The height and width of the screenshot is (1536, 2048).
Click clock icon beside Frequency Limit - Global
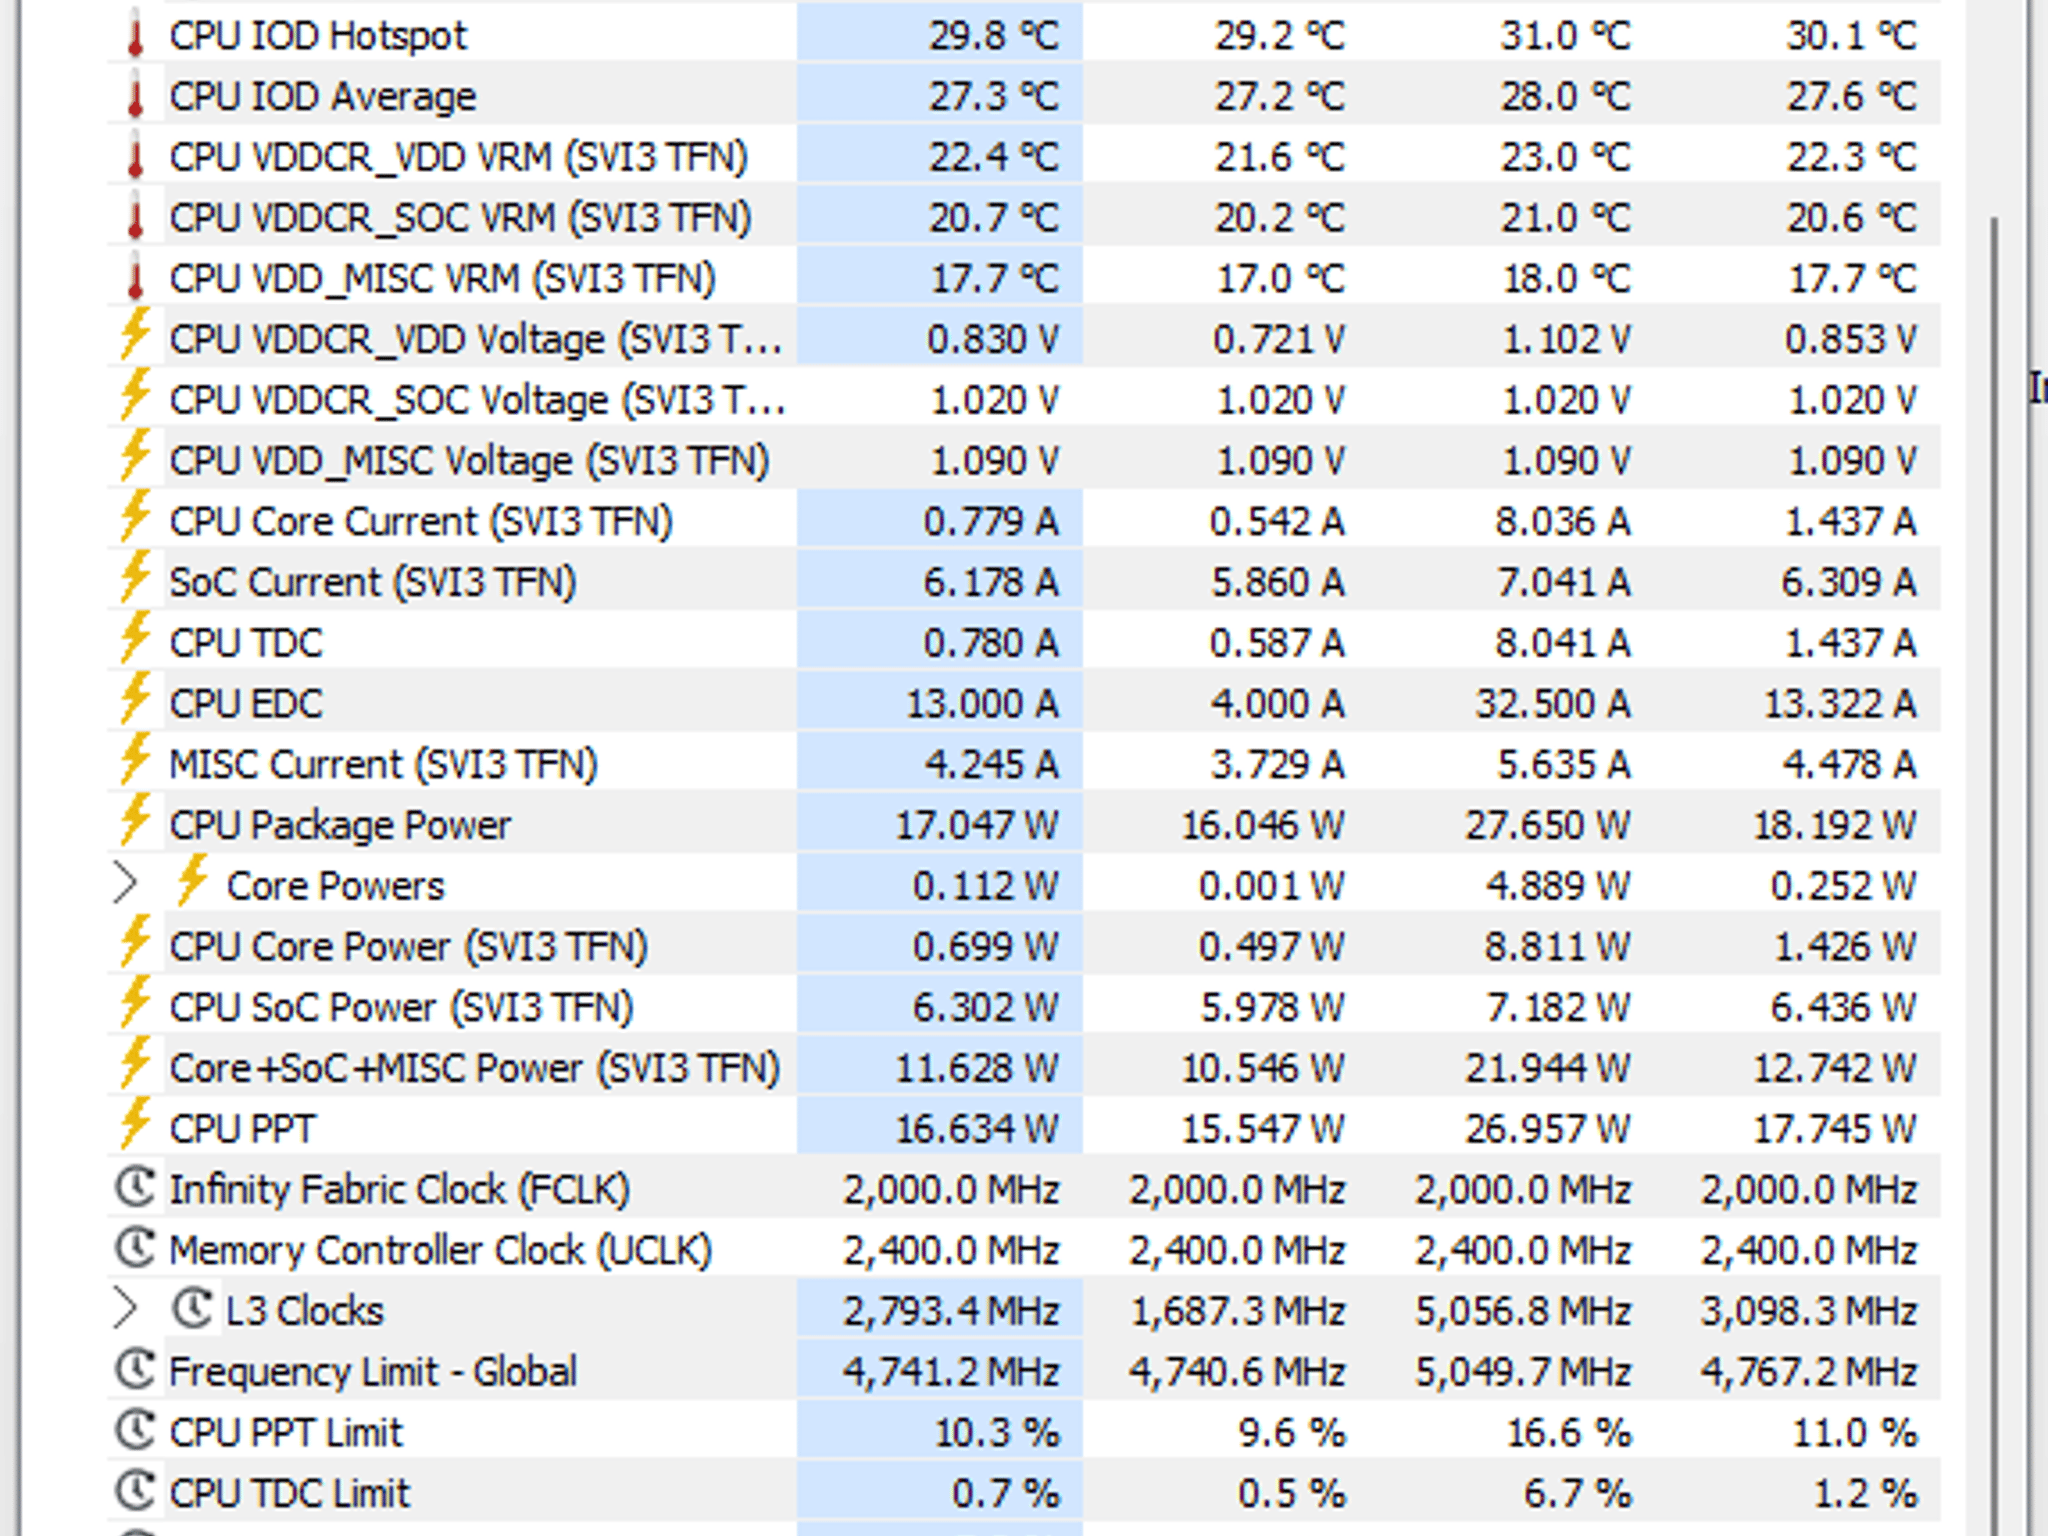coord(135,1370)
